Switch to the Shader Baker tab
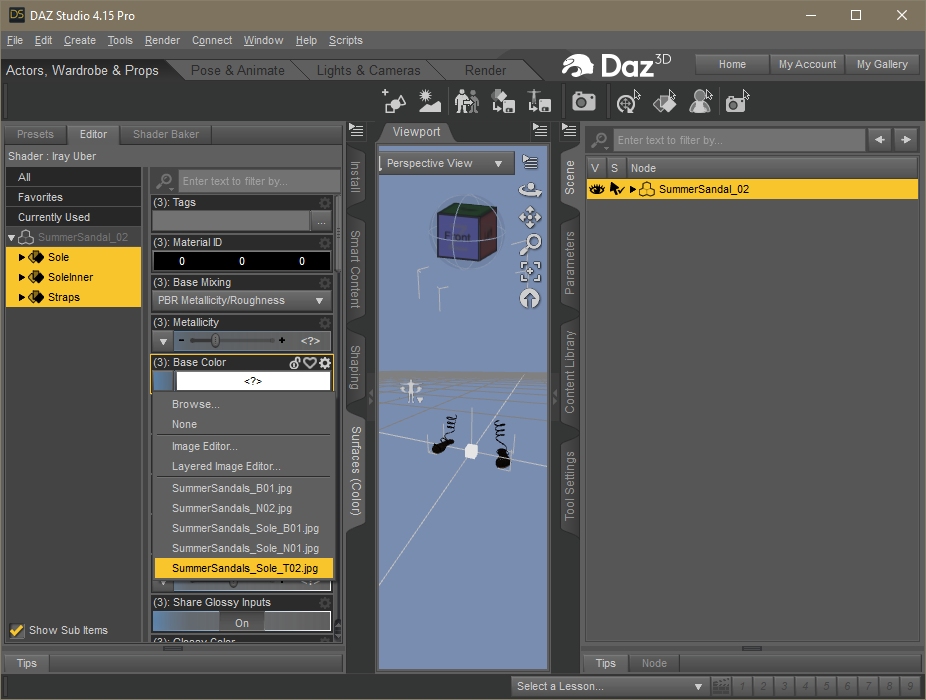This screenshot has height=700, width=926. coord(166,134)
